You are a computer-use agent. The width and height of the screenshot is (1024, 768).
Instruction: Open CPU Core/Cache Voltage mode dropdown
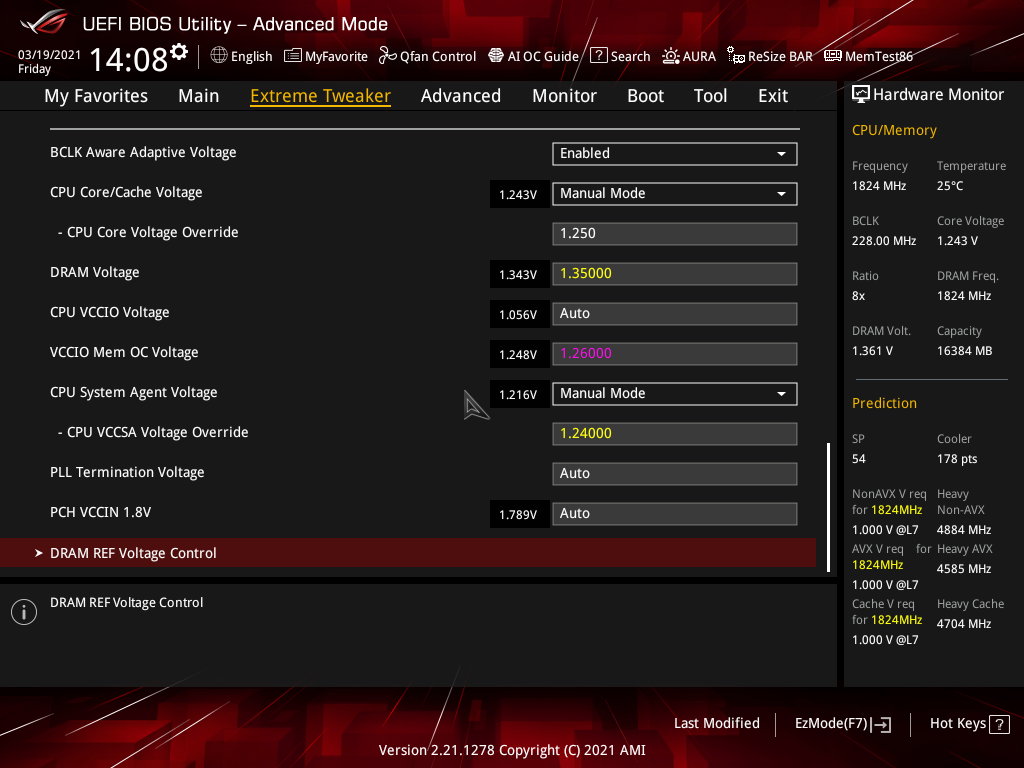675,193
